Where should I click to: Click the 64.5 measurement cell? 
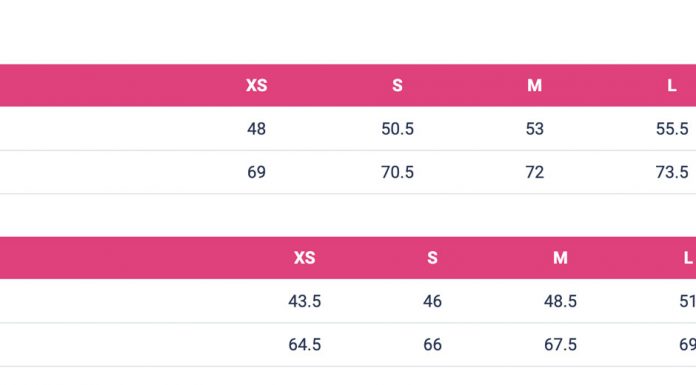304,345
